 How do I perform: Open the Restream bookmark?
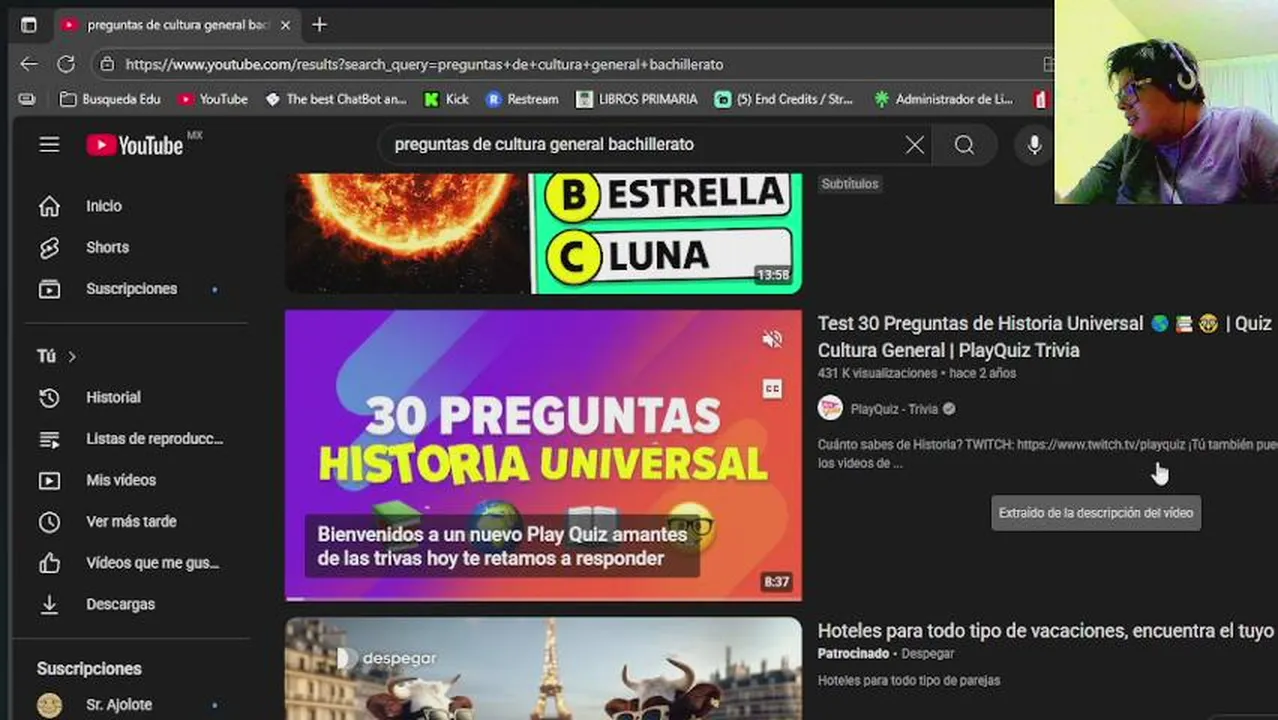pos(522,99)
